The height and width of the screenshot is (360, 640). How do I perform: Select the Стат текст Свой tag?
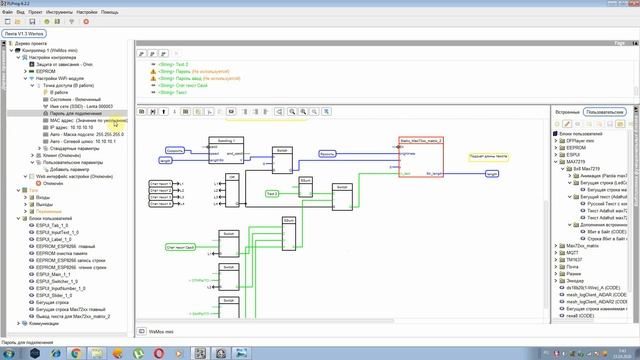click(180, 247)
